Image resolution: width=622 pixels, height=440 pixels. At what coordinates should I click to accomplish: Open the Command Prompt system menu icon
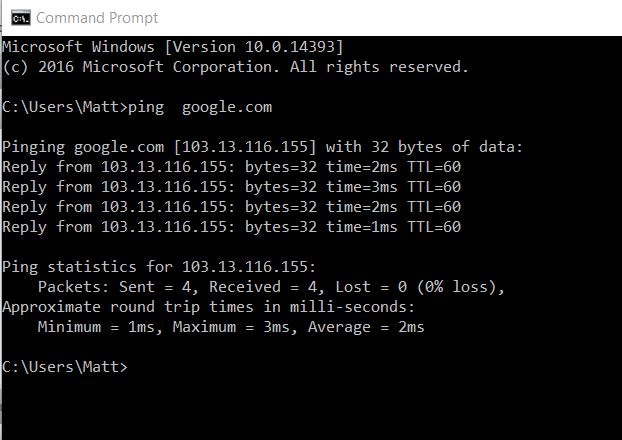pyautogui.click(x=17, y=17)
